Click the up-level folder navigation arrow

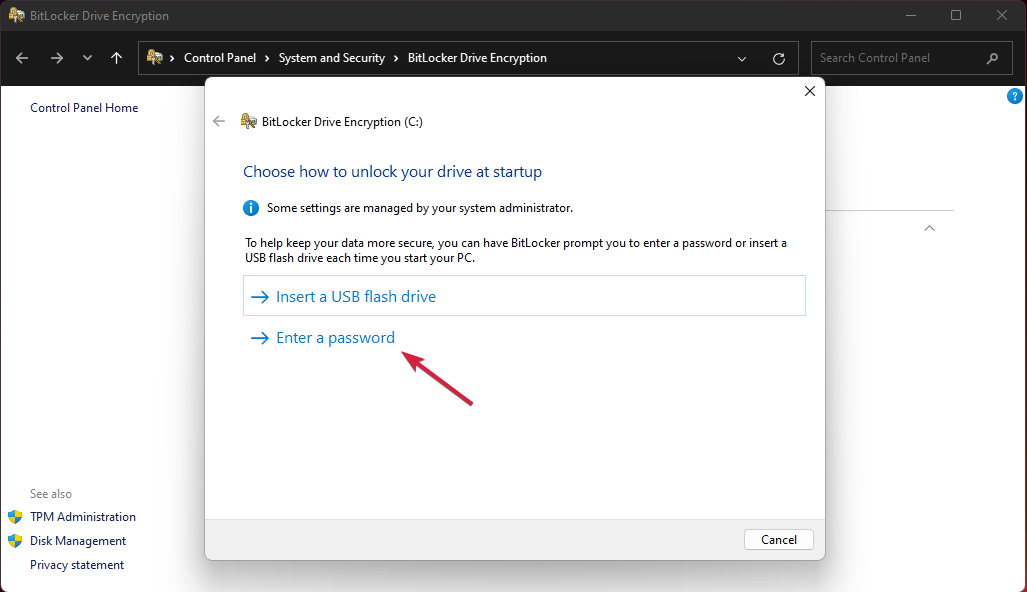(x=116, y=57)
